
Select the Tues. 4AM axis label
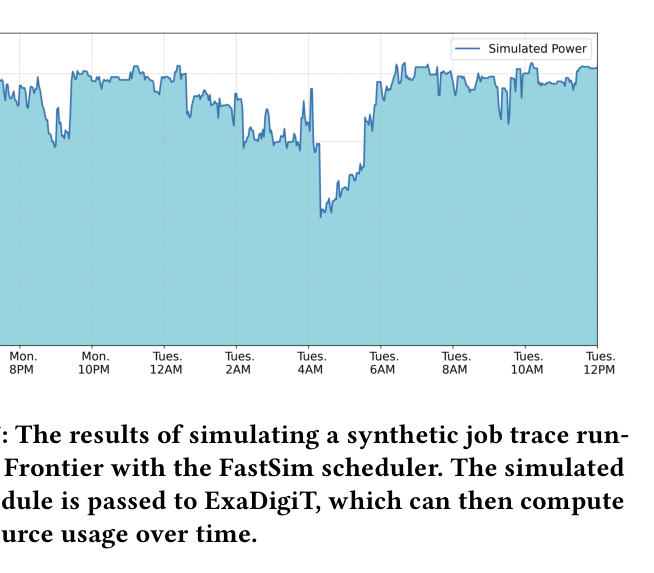pos(311,363)
